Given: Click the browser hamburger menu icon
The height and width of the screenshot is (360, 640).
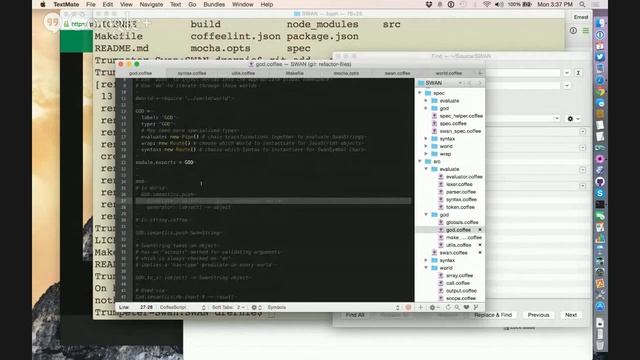Looking at the screenshot, I should coord(586,31).
